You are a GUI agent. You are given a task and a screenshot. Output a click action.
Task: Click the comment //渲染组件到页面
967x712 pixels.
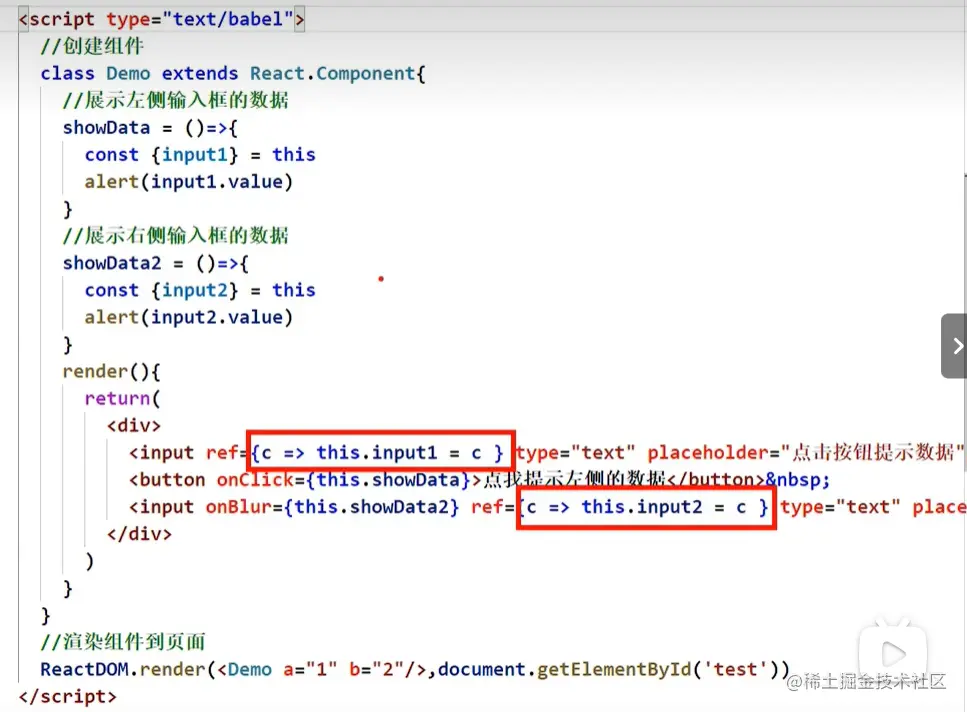123,642
